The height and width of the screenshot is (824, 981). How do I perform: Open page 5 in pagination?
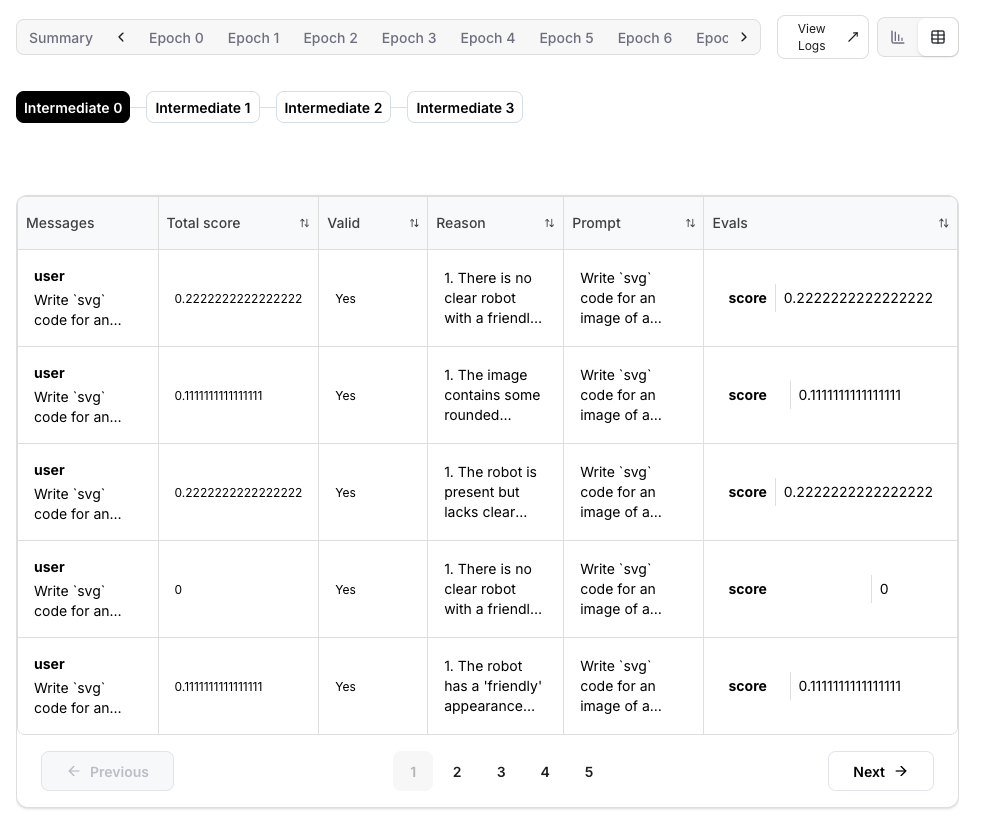(589, 771)
